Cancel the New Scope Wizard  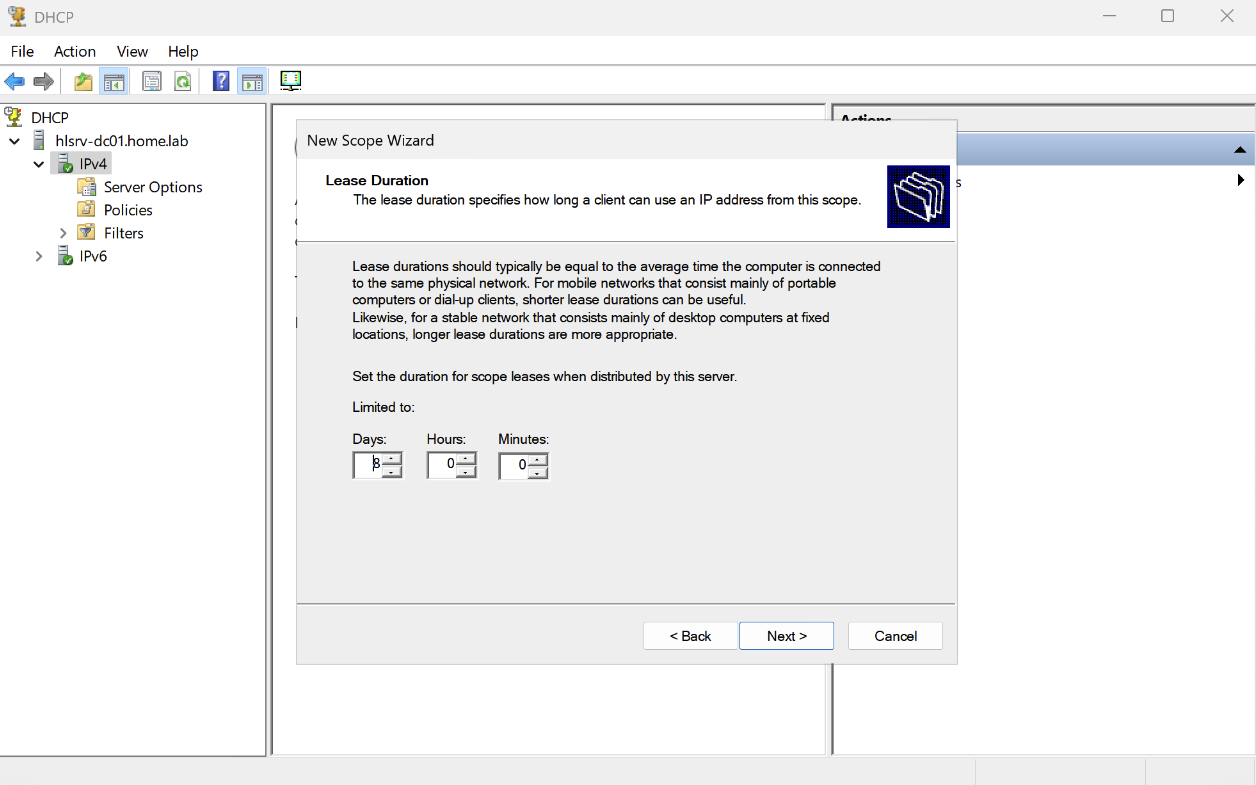tap(895, 636)
